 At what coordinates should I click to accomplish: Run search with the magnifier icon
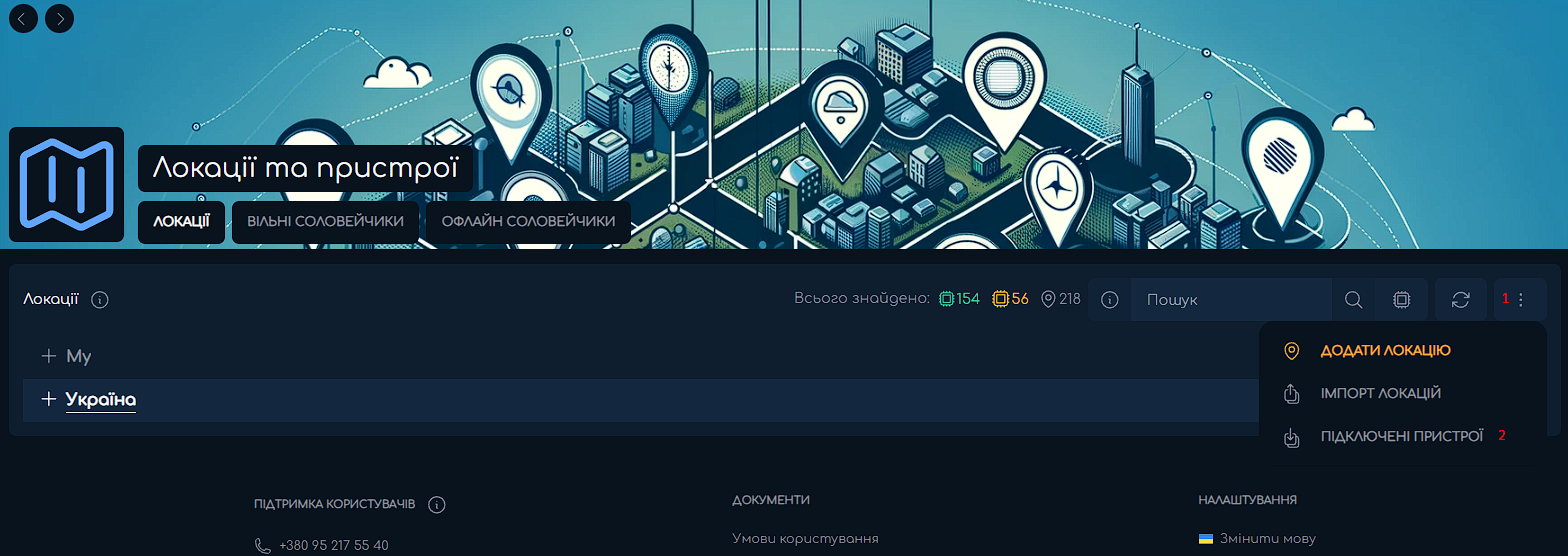pos(1354,300)
